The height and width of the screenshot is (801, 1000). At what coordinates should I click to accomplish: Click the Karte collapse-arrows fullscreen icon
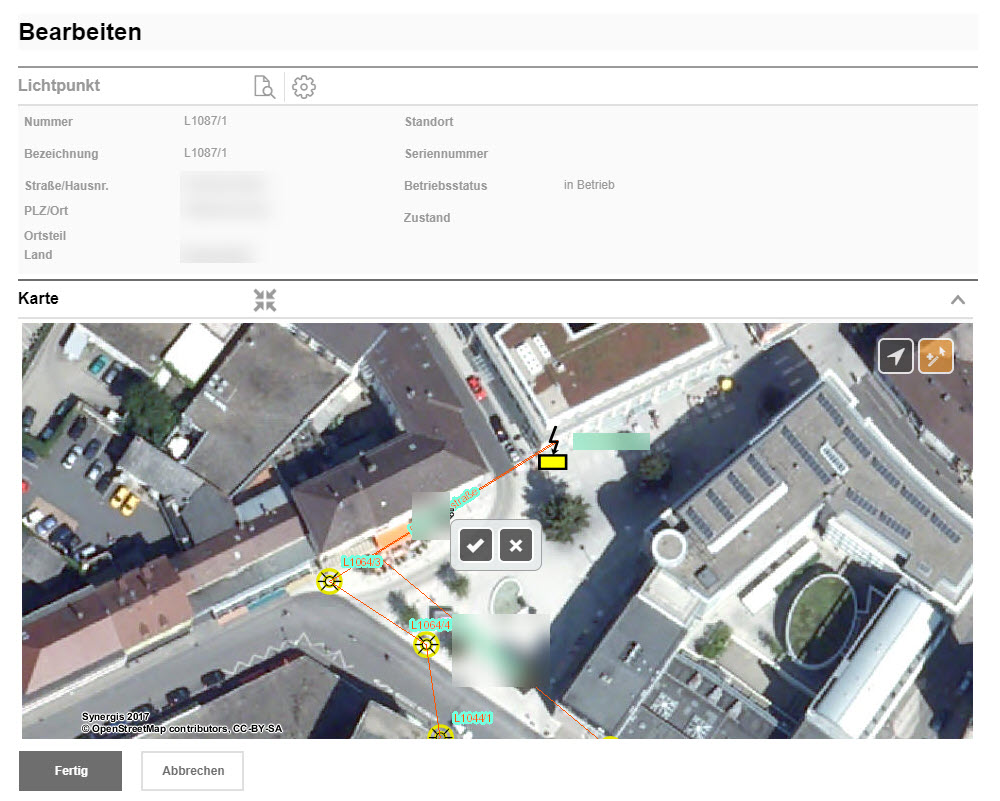(265, 300)
